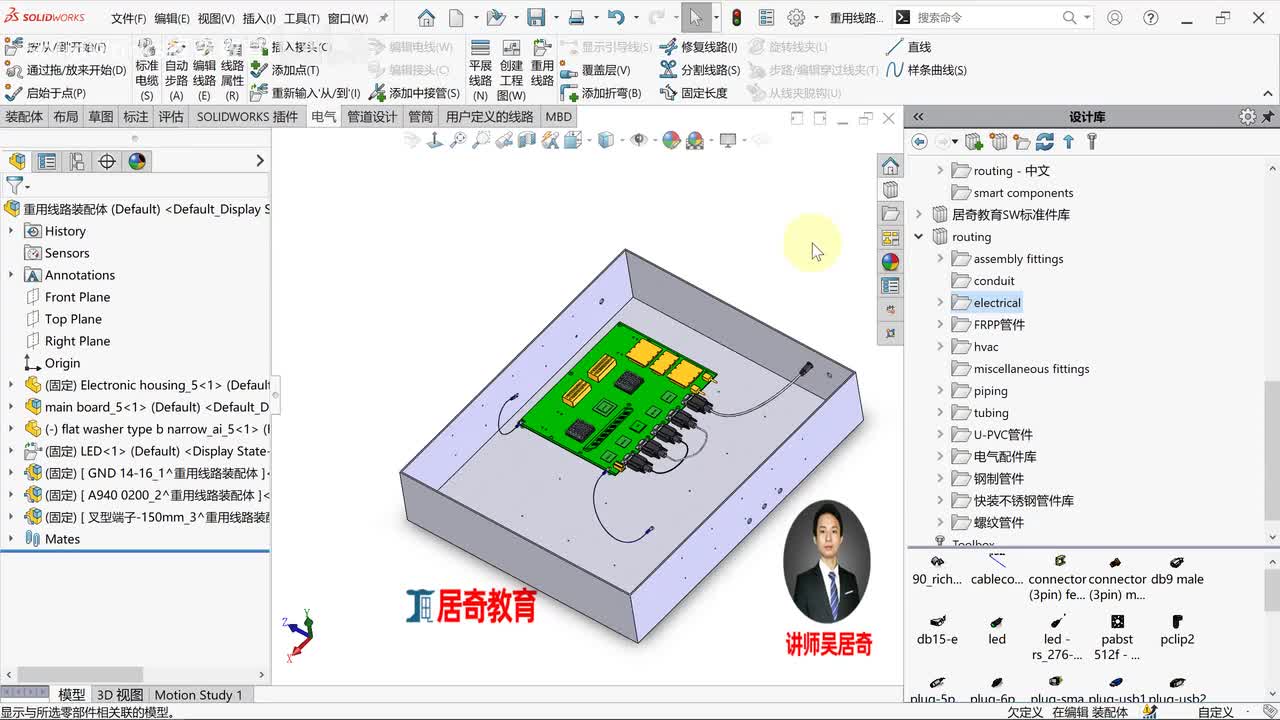Click 添加折弯(B) command

601,93
